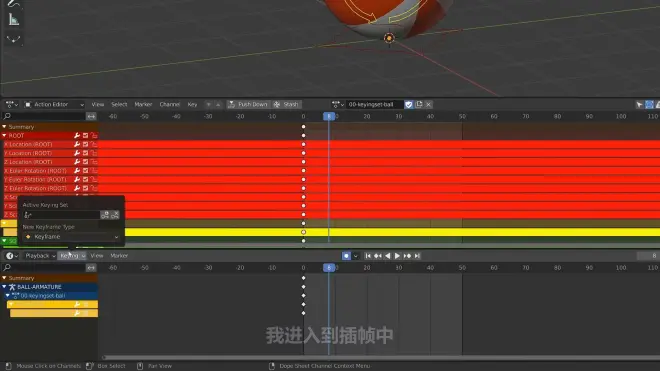Toggle Show Hidden filter icon
Image resolution: width=660 pixels, height=371 pixels.
coord(649,104)
